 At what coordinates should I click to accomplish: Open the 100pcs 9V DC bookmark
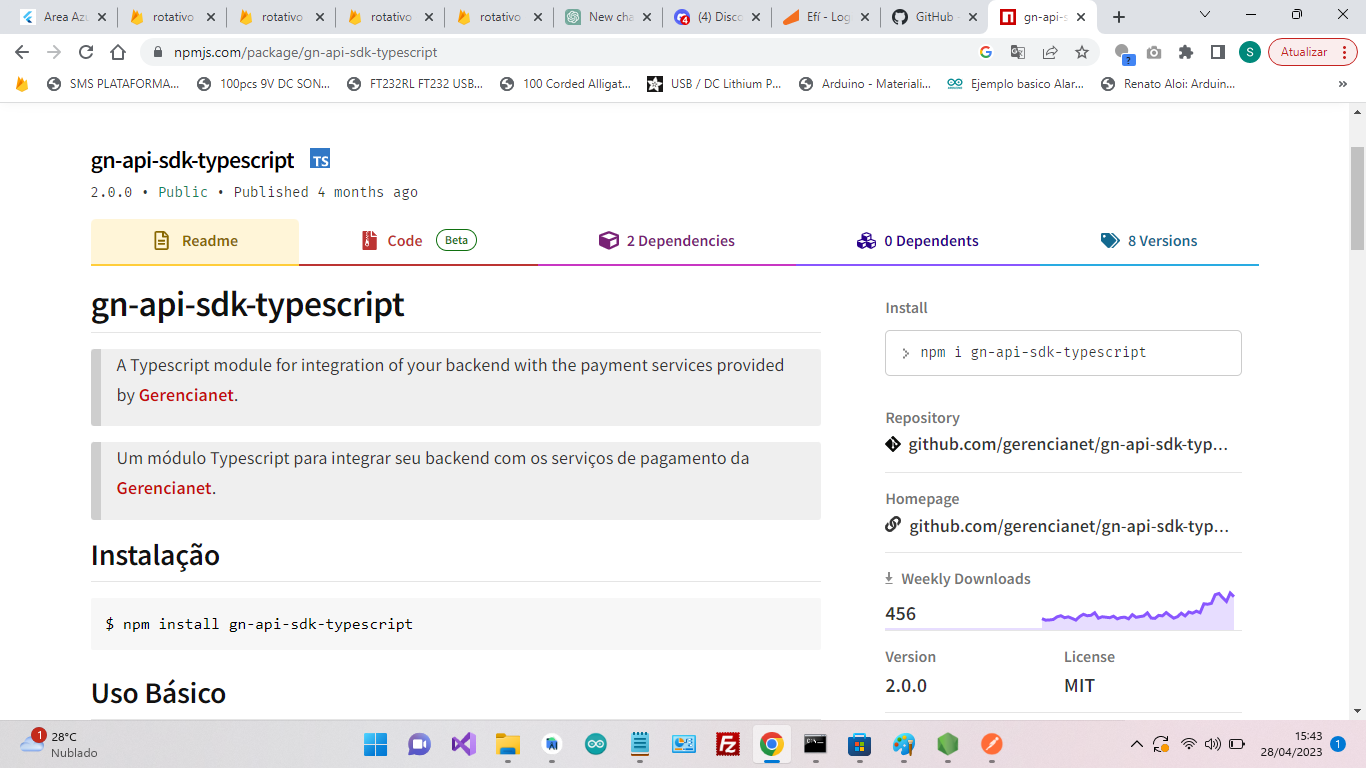264,84
